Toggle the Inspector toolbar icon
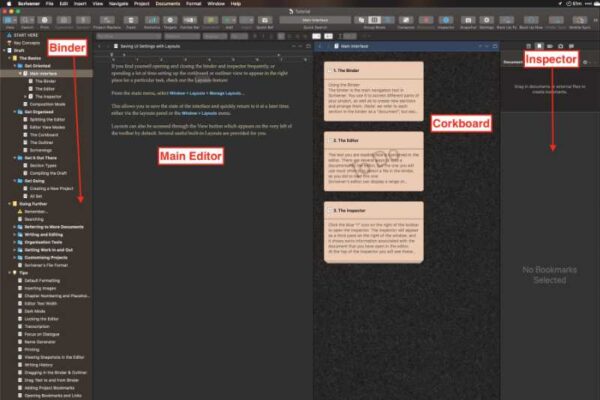The image size is (600, 400). tap(446, 20)
